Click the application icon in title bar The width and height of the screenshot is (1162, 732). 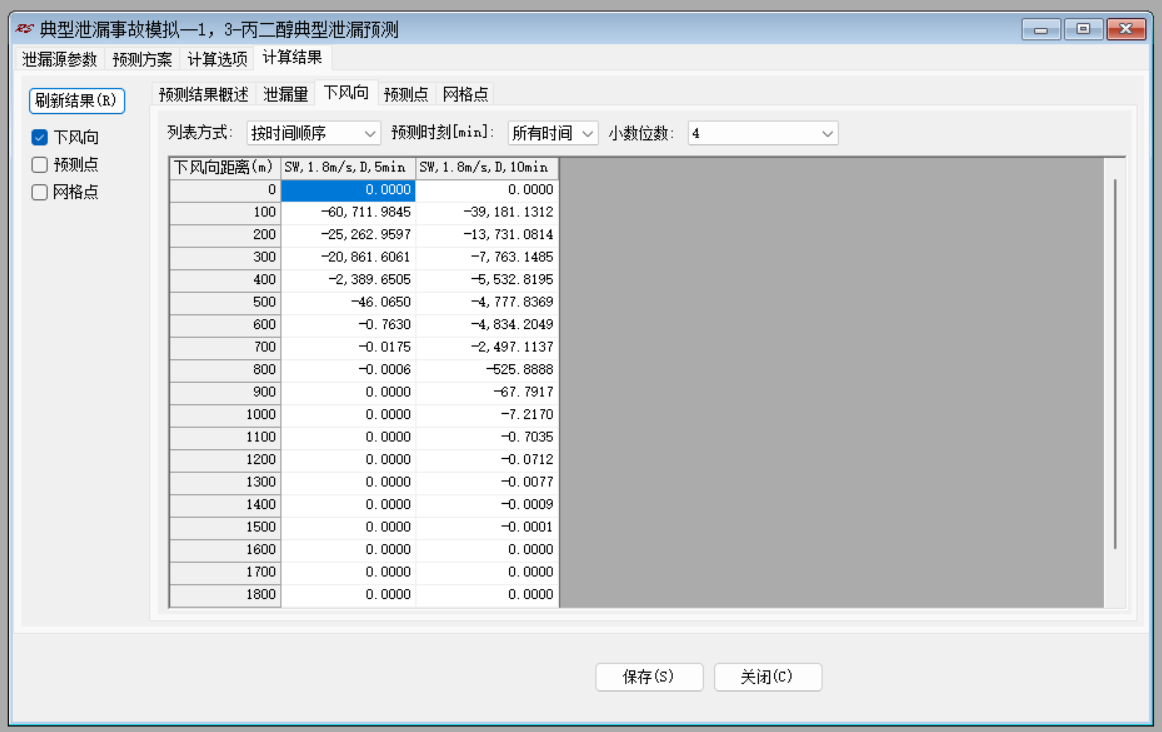24,29
